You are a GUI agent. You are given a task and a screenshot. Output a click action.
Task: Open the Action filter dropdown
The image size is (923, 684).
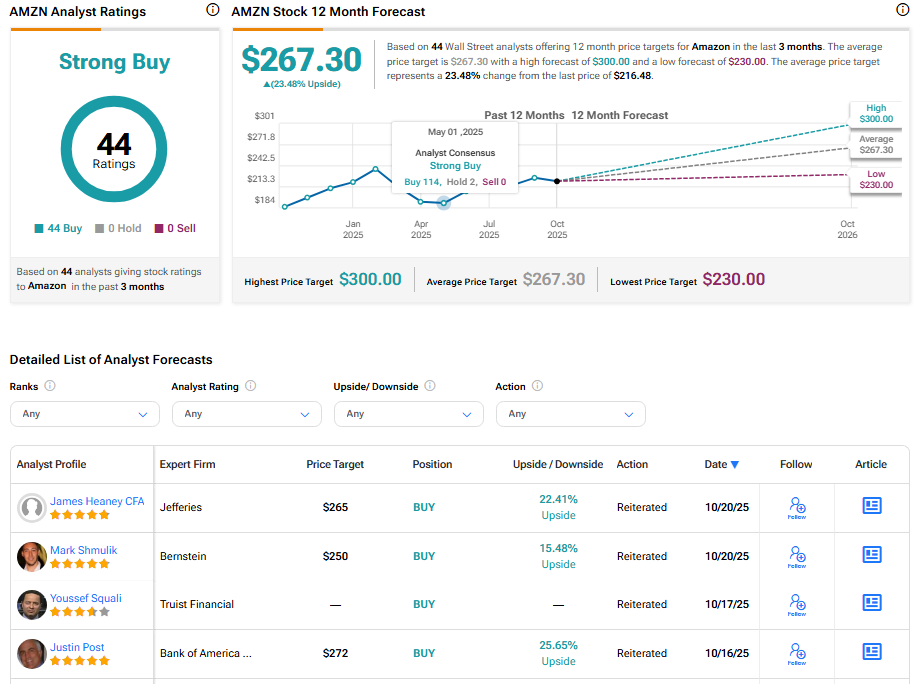(x=570, y=414)
